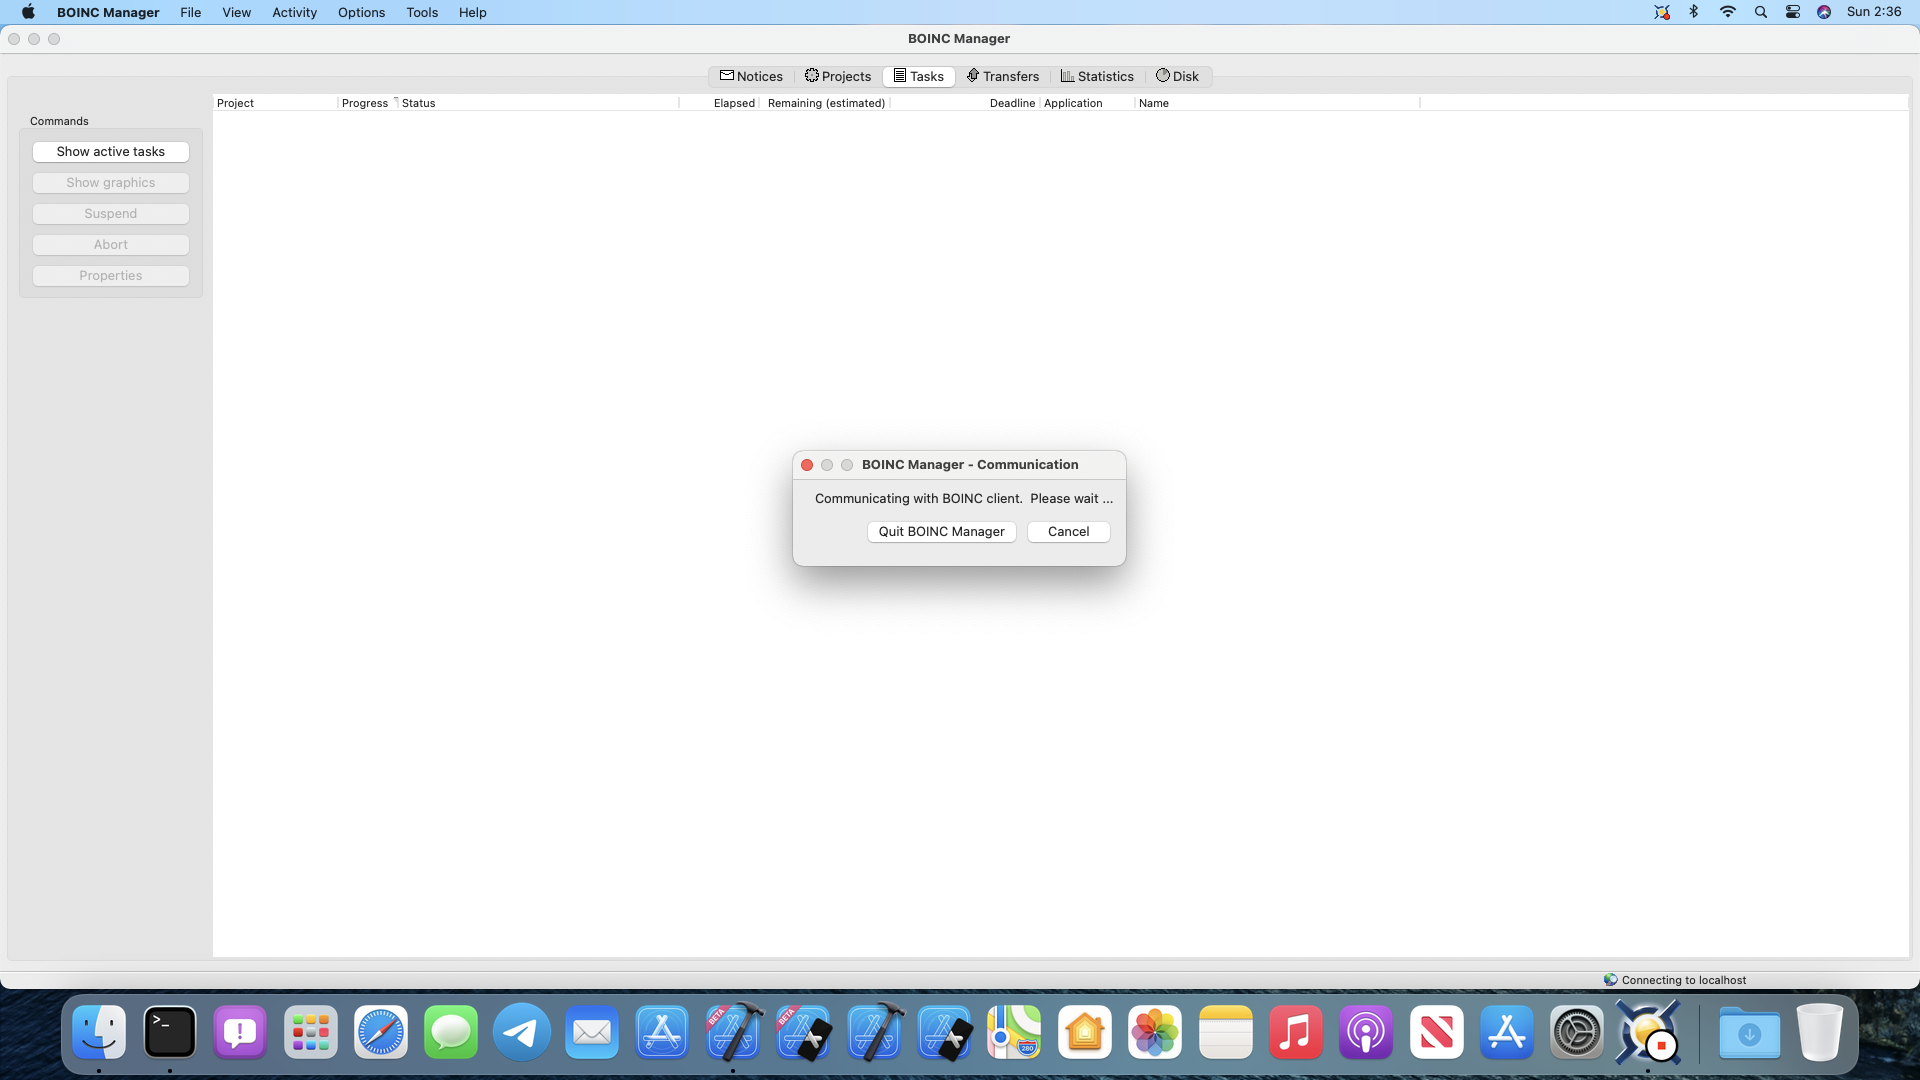
Task: Click the Suspend command button
Action: tap(110, 213)
